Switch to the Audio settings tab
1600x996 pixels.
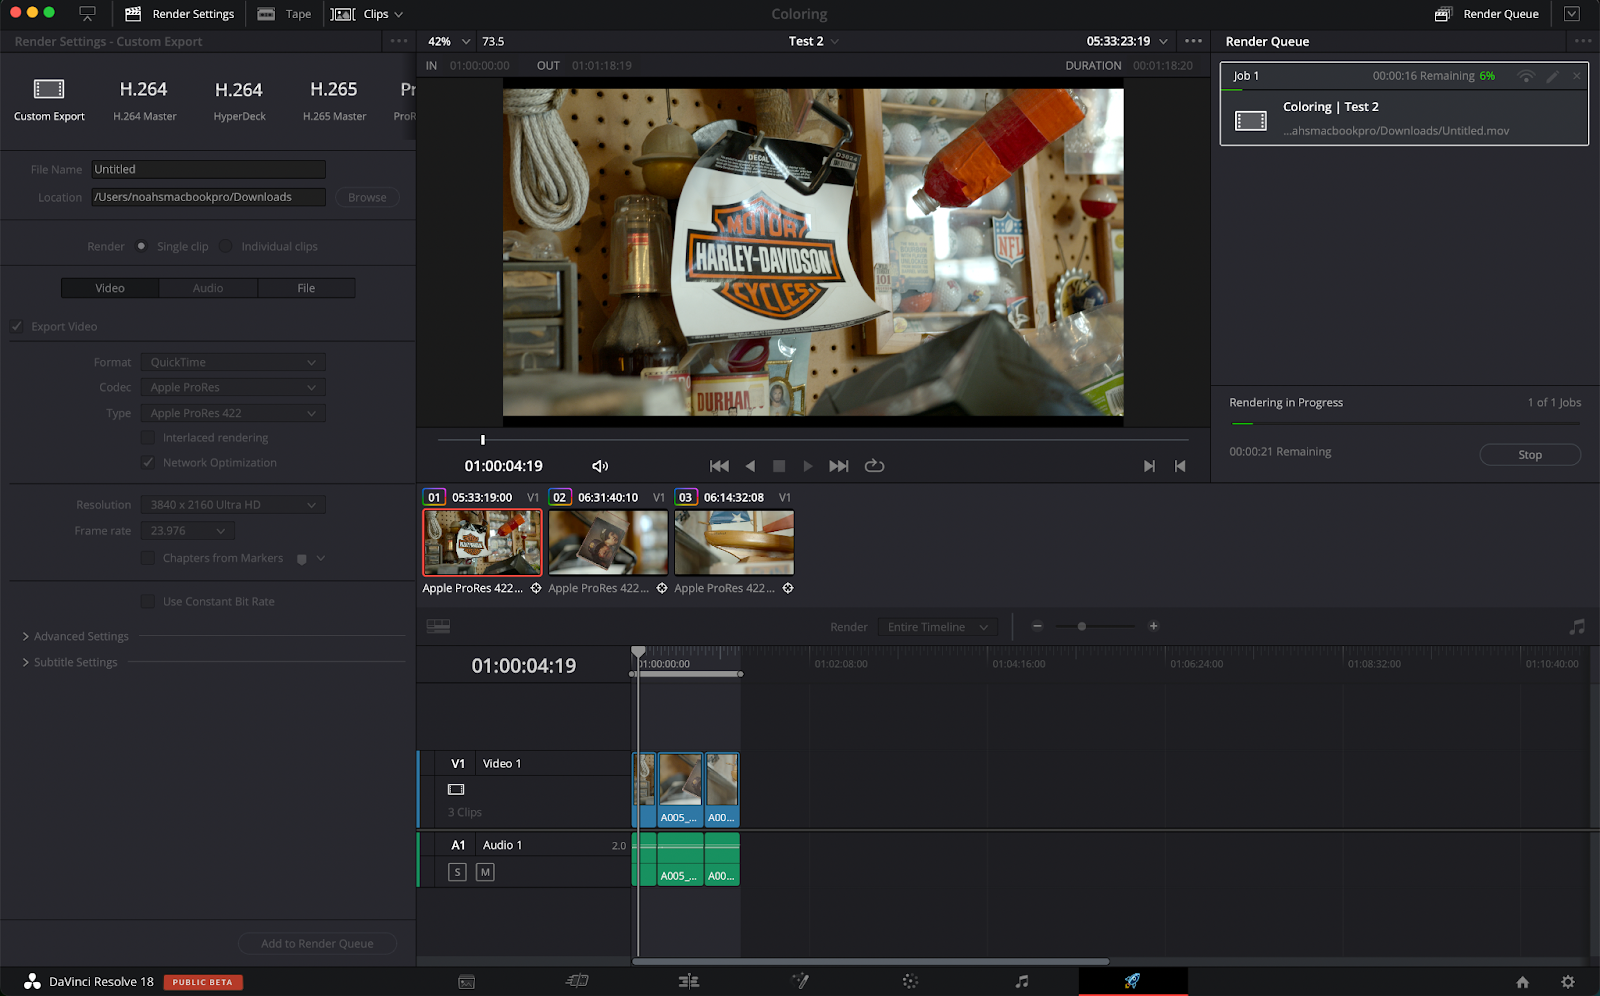coord(208,288)
